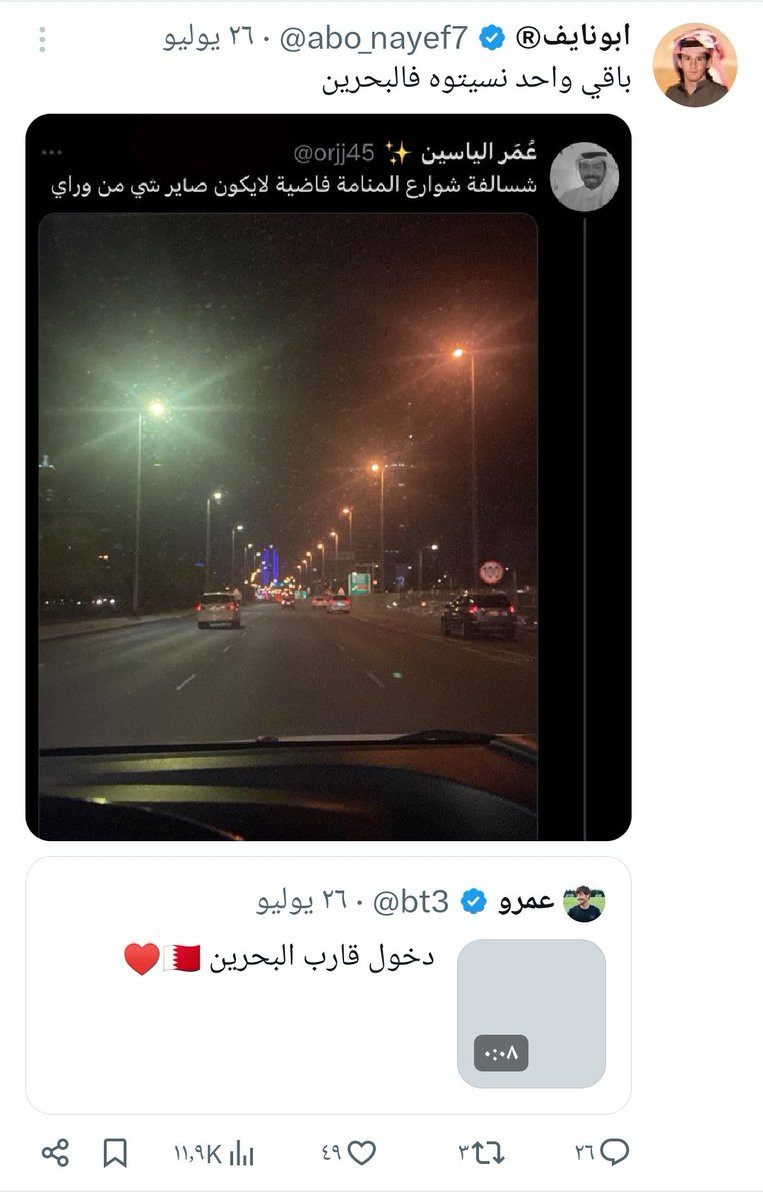Image resolution: width=763 pixels, height=1200 pixels.
Task: Click the @orjj45 handle in the image
Action: pos(334,153)
